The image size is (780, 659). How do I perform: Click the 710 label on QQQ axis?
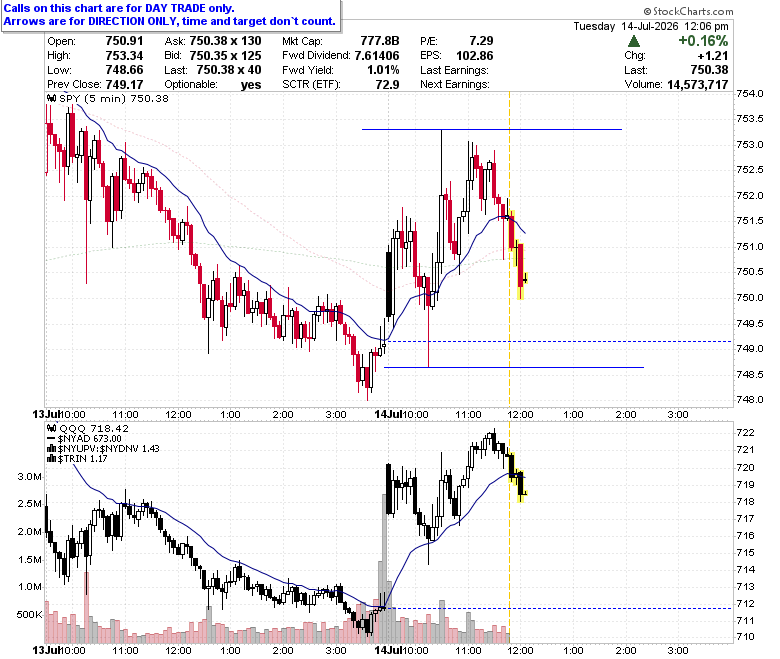(745, 637)
